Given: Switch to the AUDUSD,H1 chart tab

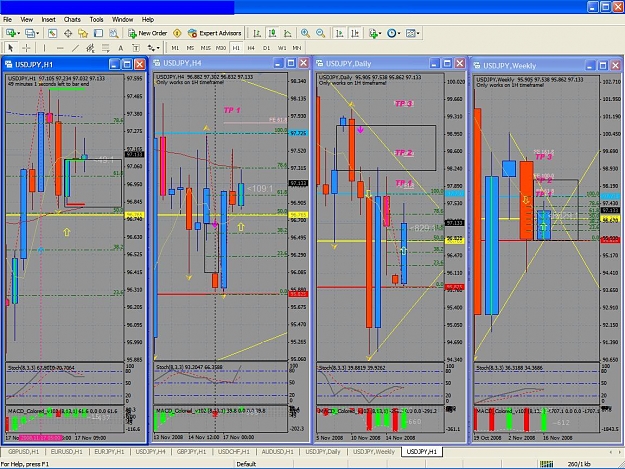Looking at the screenshot, I should tap(277, 452).
